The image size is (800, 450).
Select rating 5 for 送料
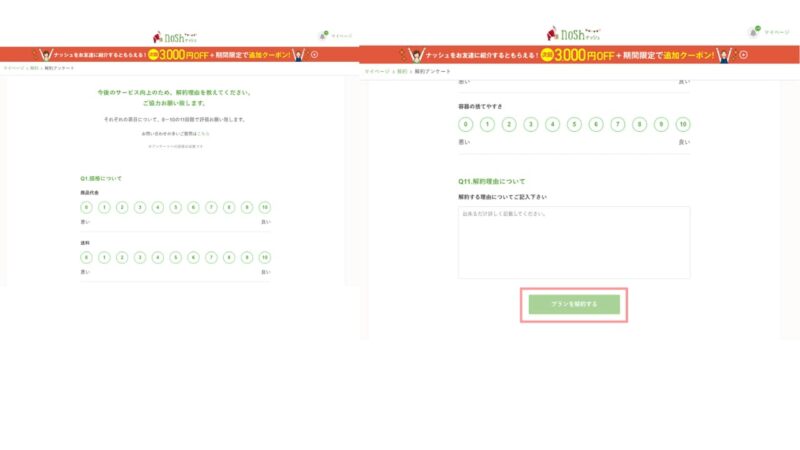(x=175, y=257)
